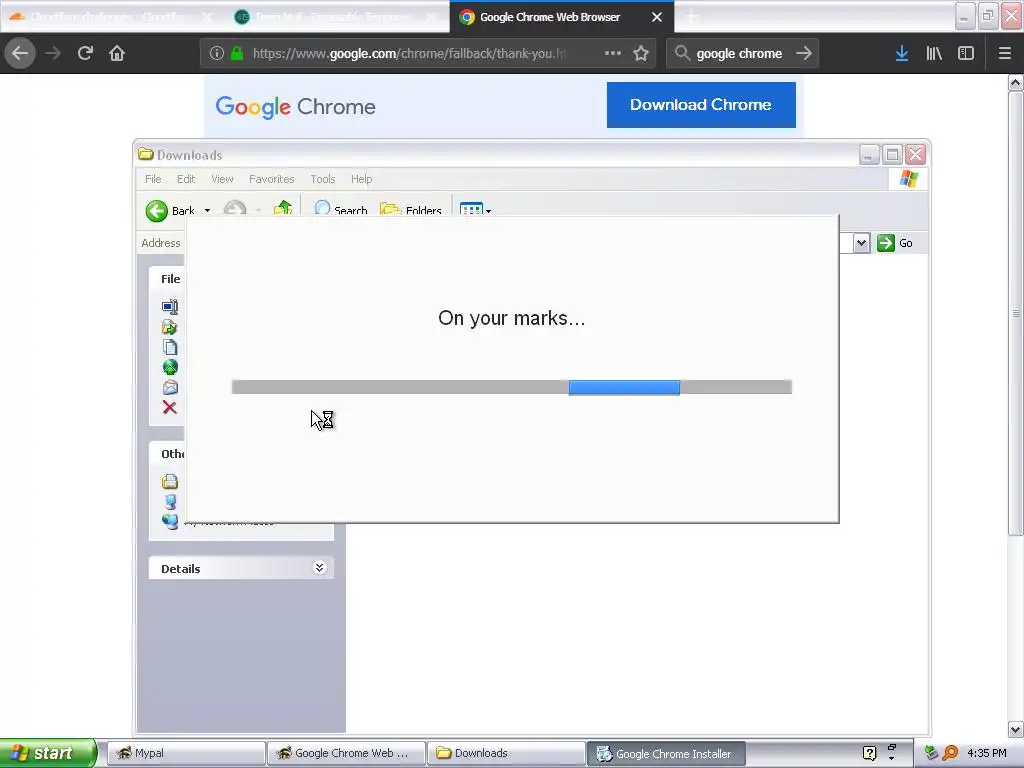Click the browser forward arrow button

[x=53, y=53]
